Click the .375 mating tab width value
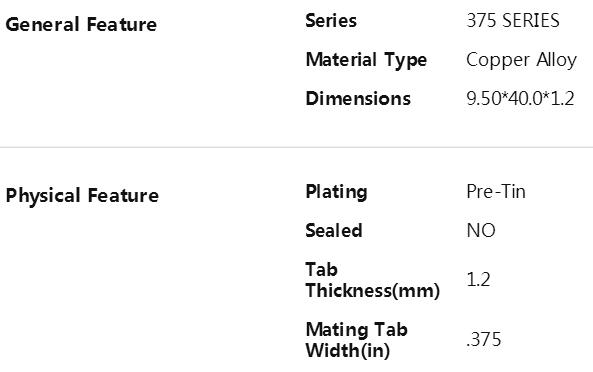 (x=484, y=339)
